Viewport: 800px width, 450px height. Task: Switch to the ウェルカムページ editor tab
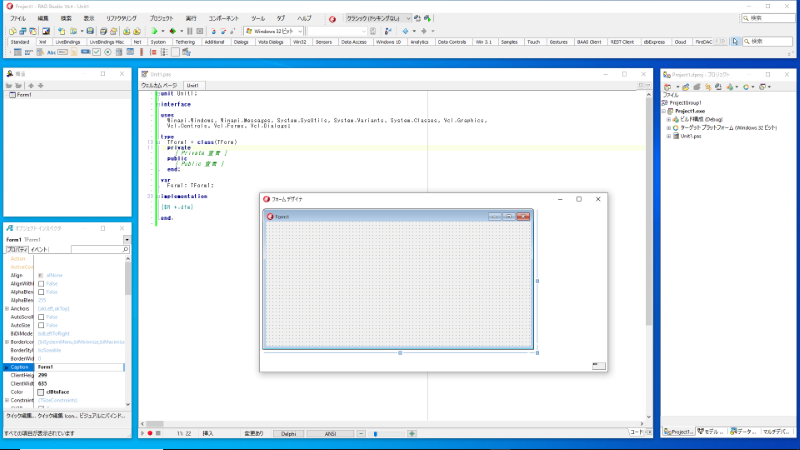[x=159, y=85]
